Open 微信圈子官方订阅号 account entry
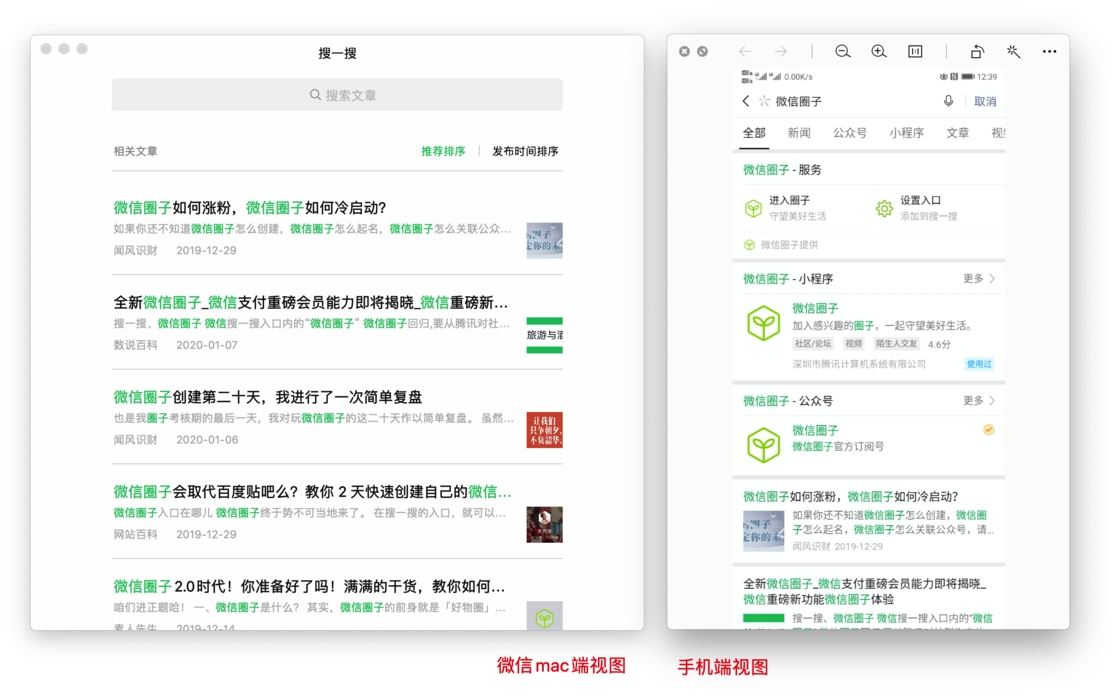Screen dimensions: 1120x696 click(x=838, y=447)
